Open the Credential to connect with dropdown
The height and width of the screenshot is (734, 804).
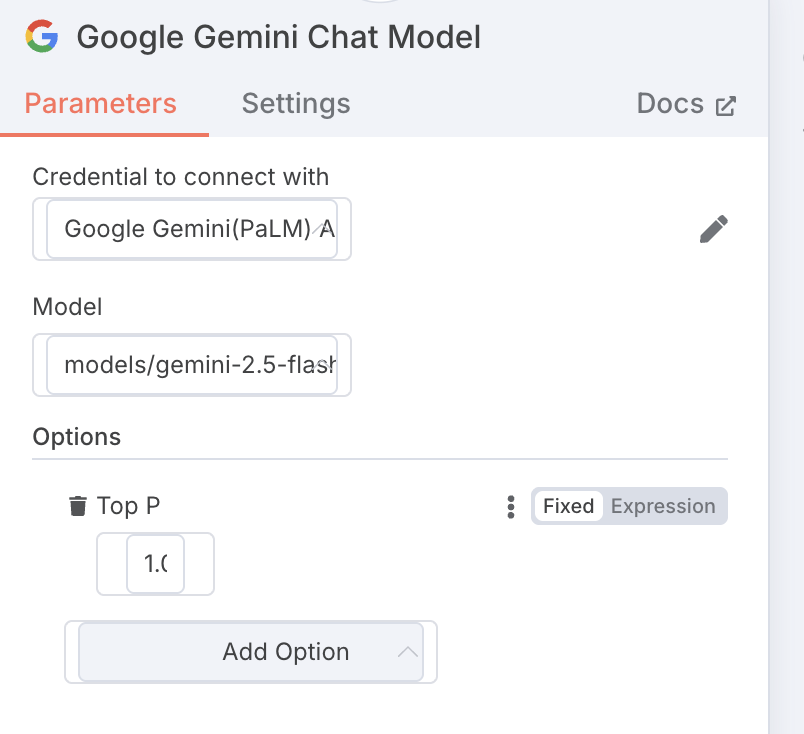[192, 229]
